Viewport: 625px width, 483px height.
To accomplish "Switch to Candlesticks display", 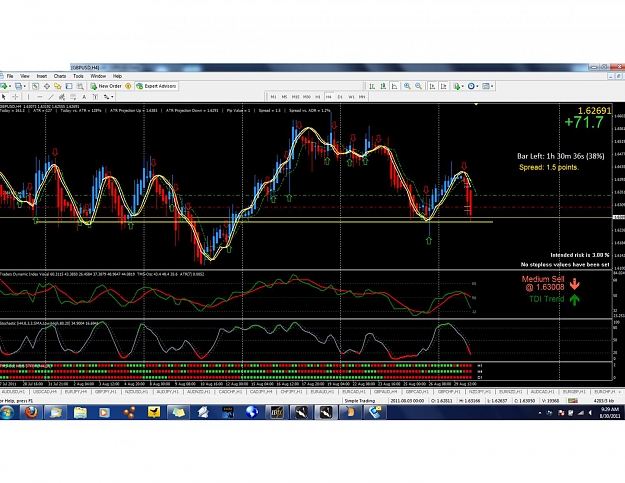I will pos(383,86).
